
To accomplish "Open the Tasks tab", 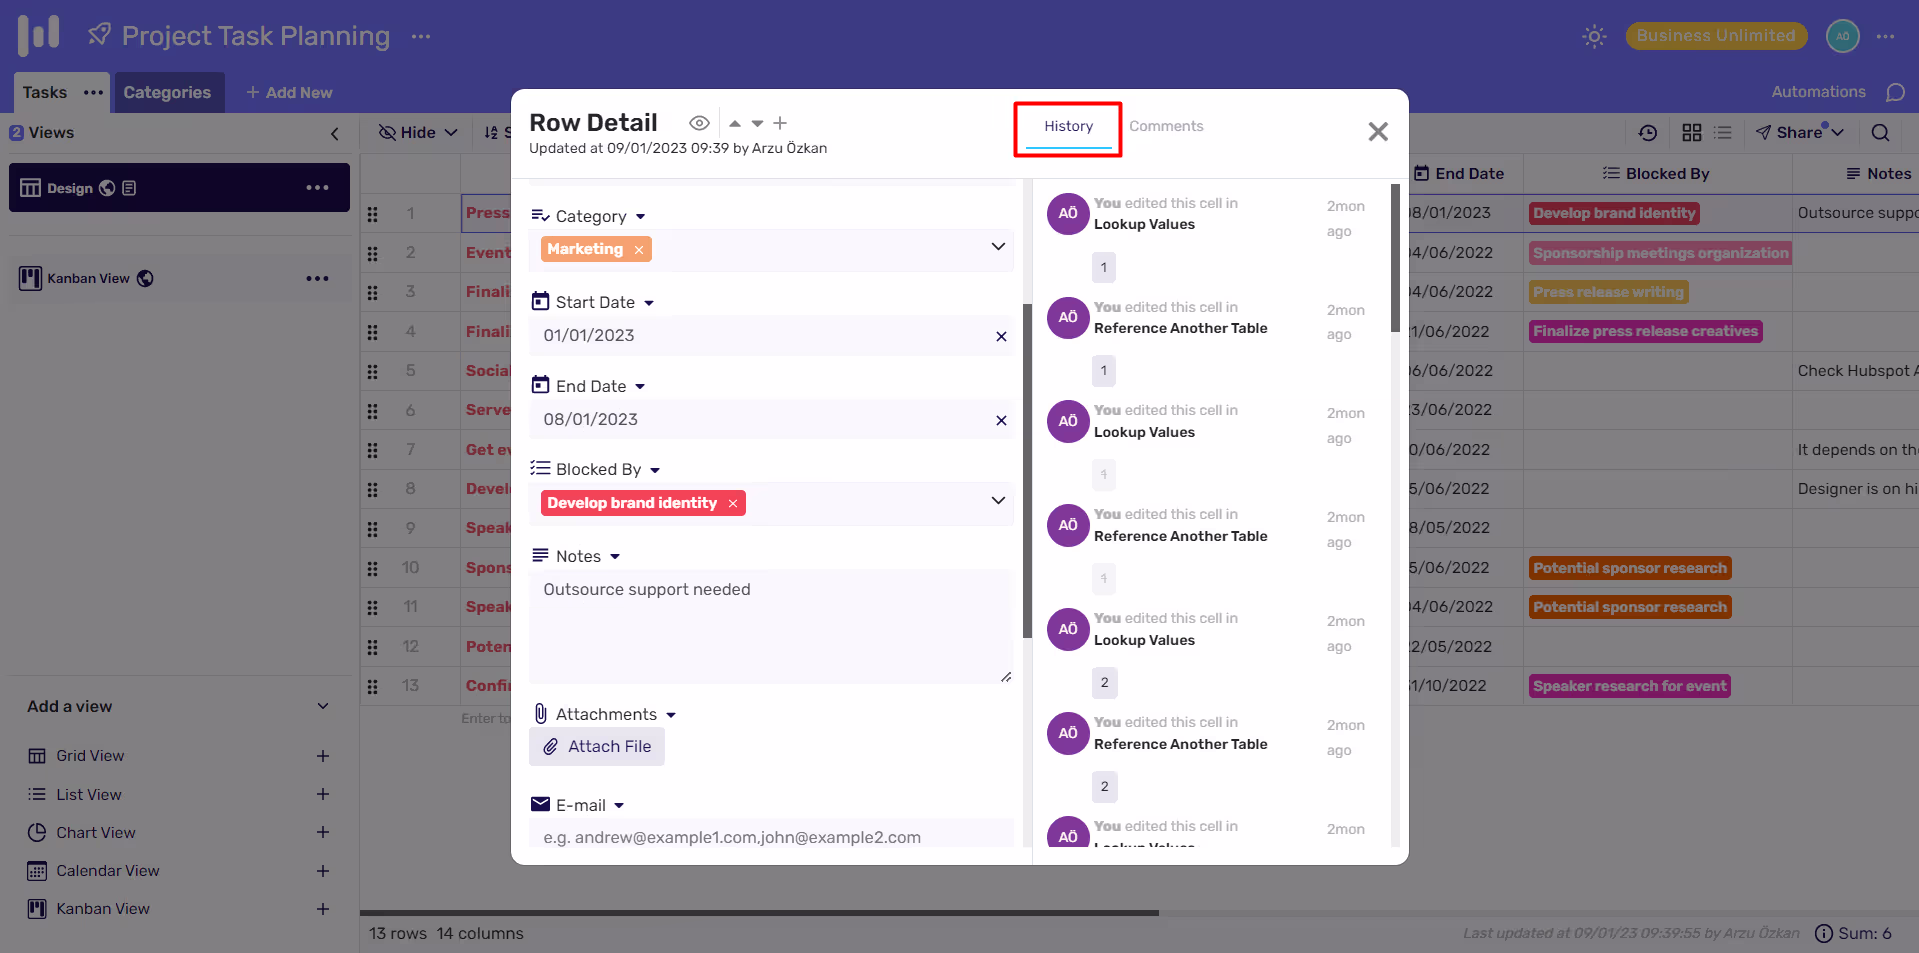I will 45,92.
